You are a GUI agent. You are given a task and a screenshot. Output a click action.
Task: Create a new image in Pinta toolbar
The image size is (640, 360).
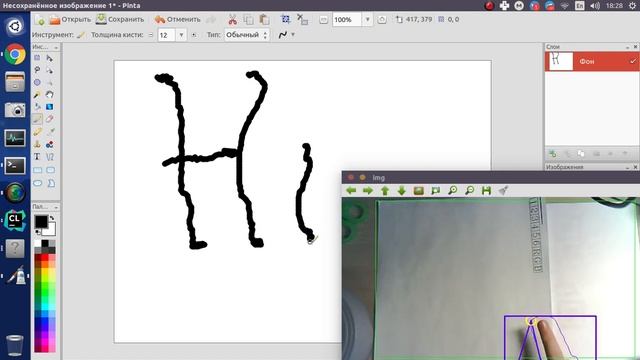pos(40,19)
